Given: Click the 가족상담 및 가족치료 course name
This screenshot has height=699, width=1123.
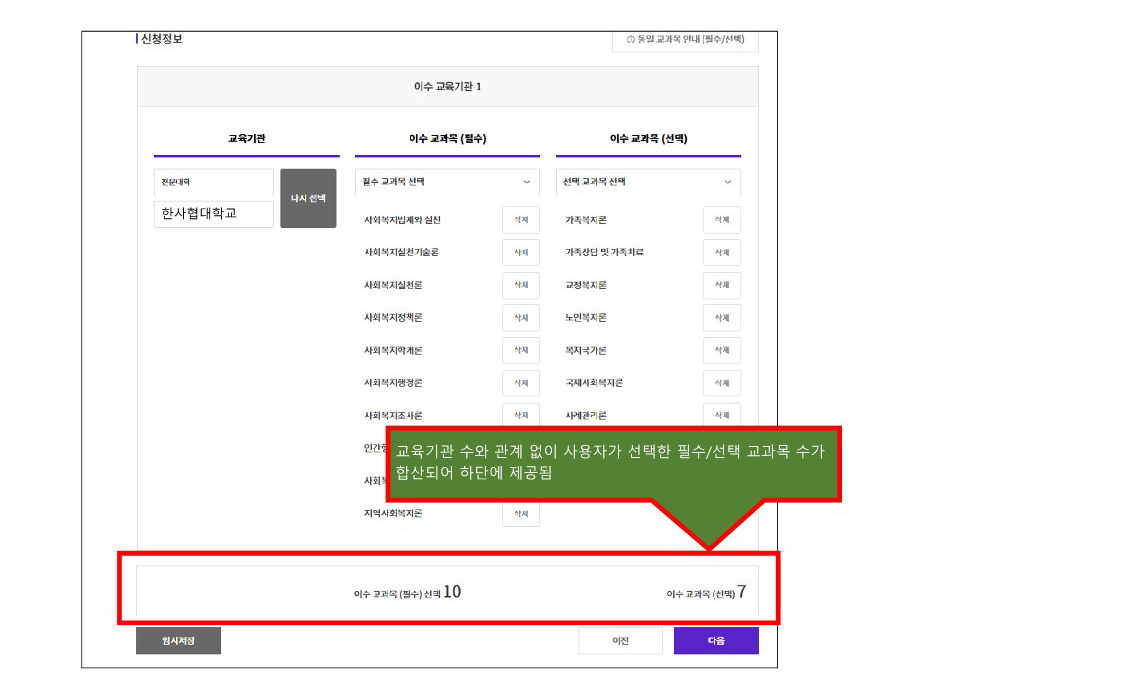Looking at the screenshot, I should (x=604, y=252).
